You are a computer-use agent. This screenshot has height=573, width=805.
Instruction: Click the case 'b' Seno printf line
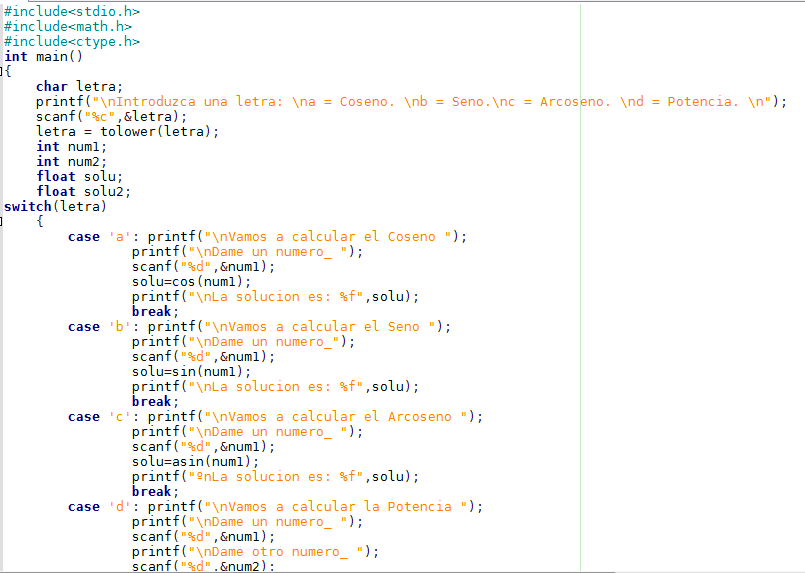click(259, 327)
